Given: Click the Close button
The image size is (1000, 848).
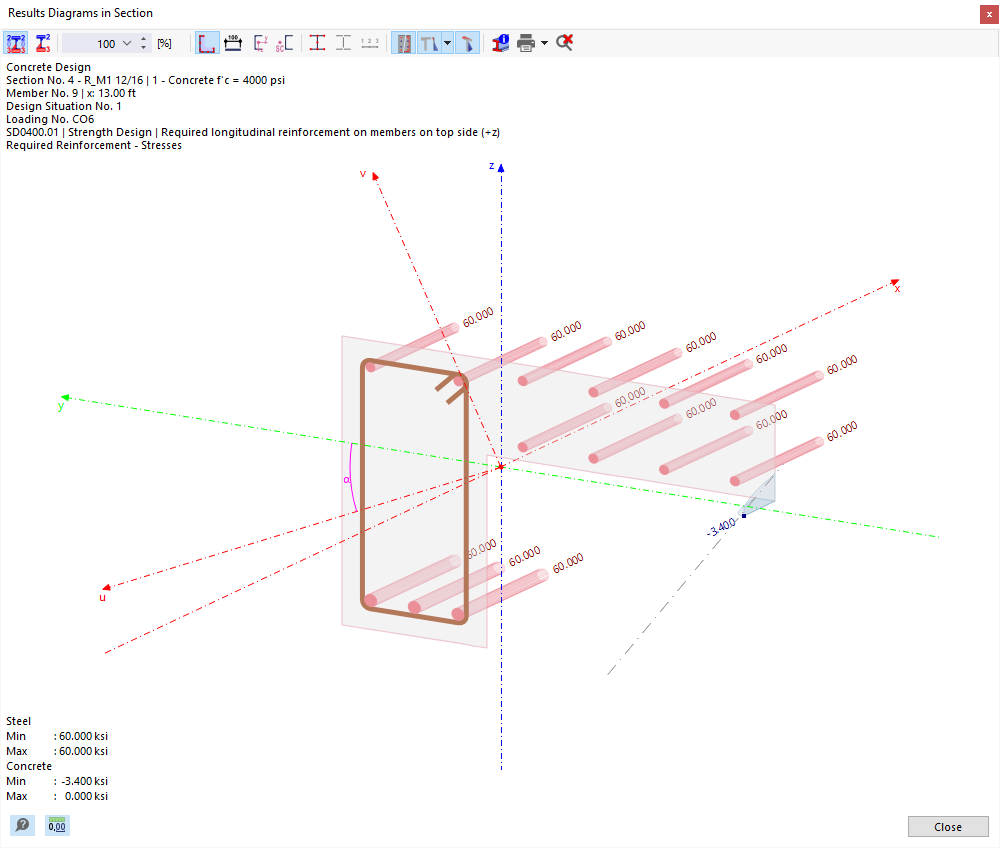Looking at the screenshot, I should (948, 826).
